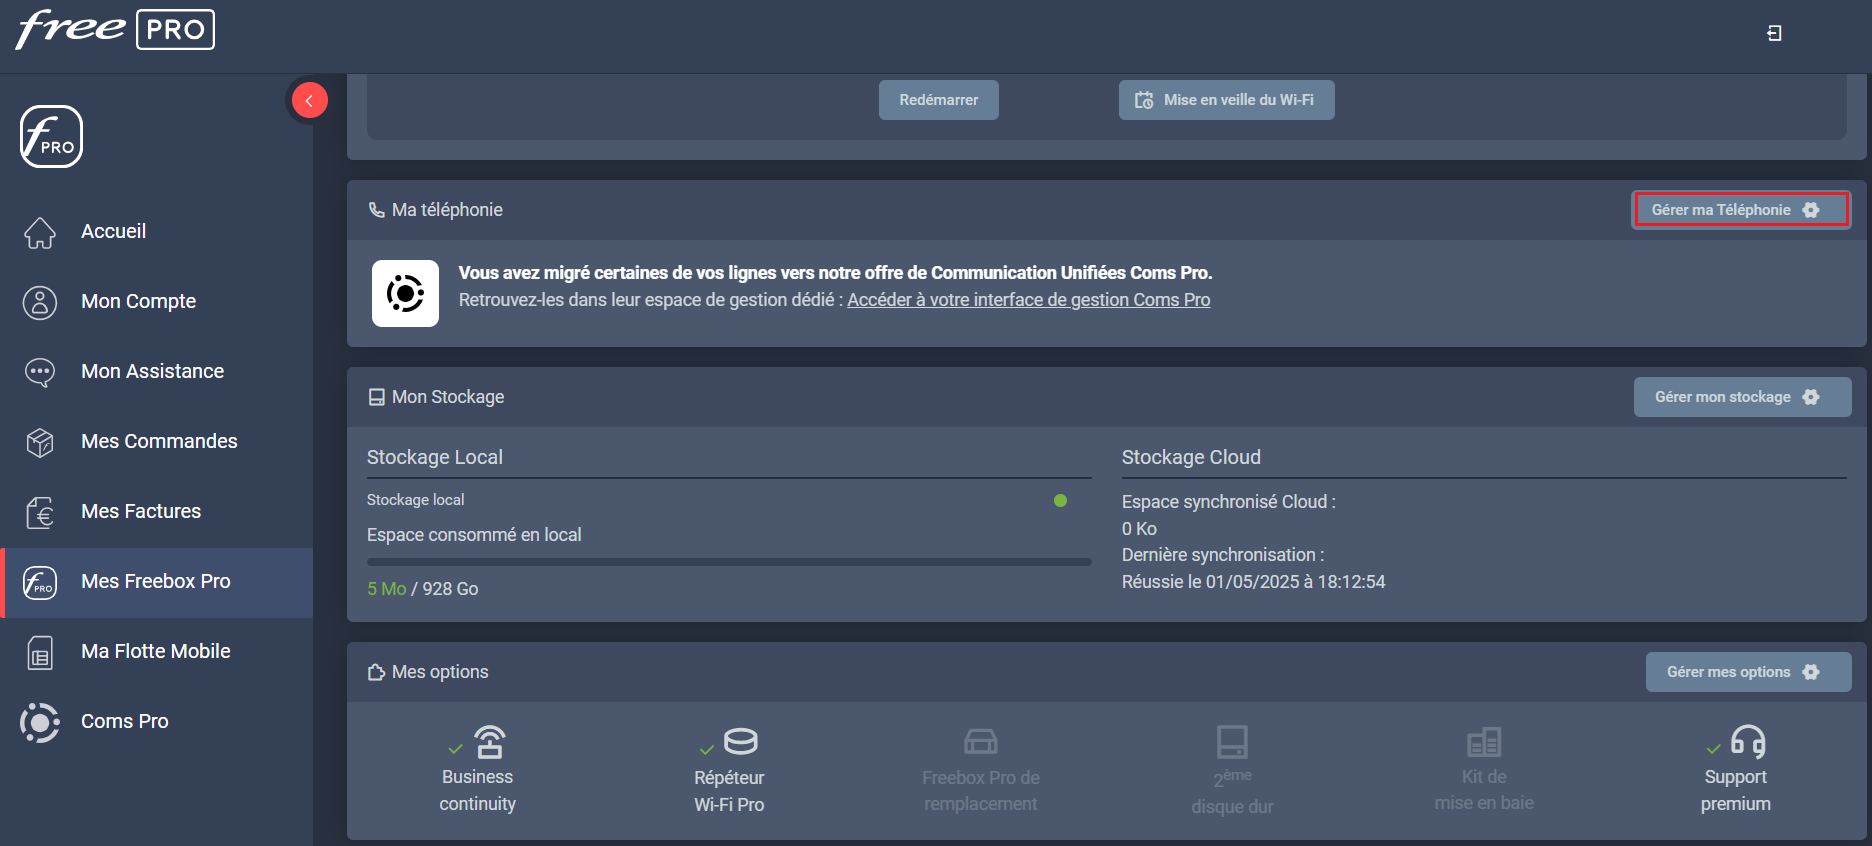This screenshot has height=846, width=1872.
Task: Click the Coms Pro sidebar icon
Action: (40, 722)
